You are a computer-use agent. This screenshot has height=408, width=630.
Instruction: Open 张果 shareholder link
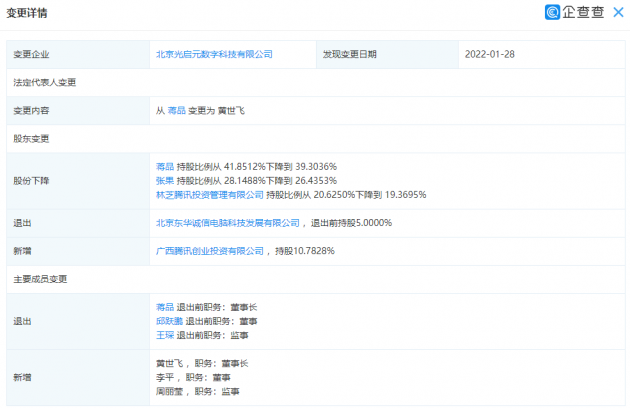point(165,180)
